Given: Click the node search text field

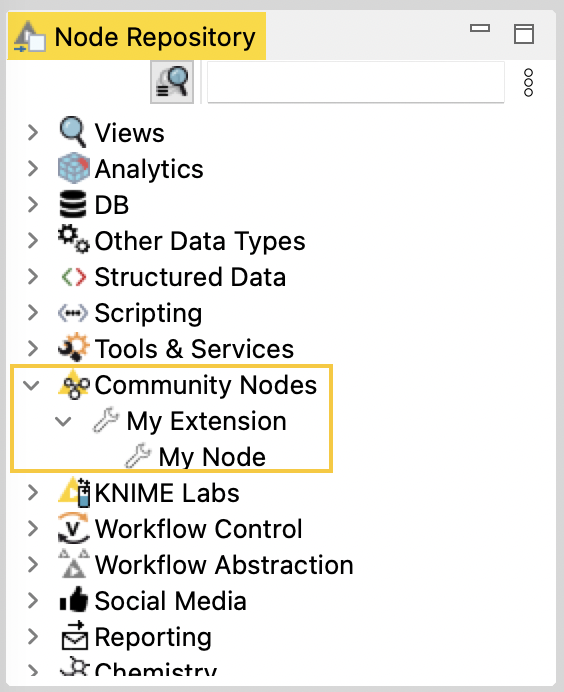Looking at the screenshot, I should click(x=356, y=83).
